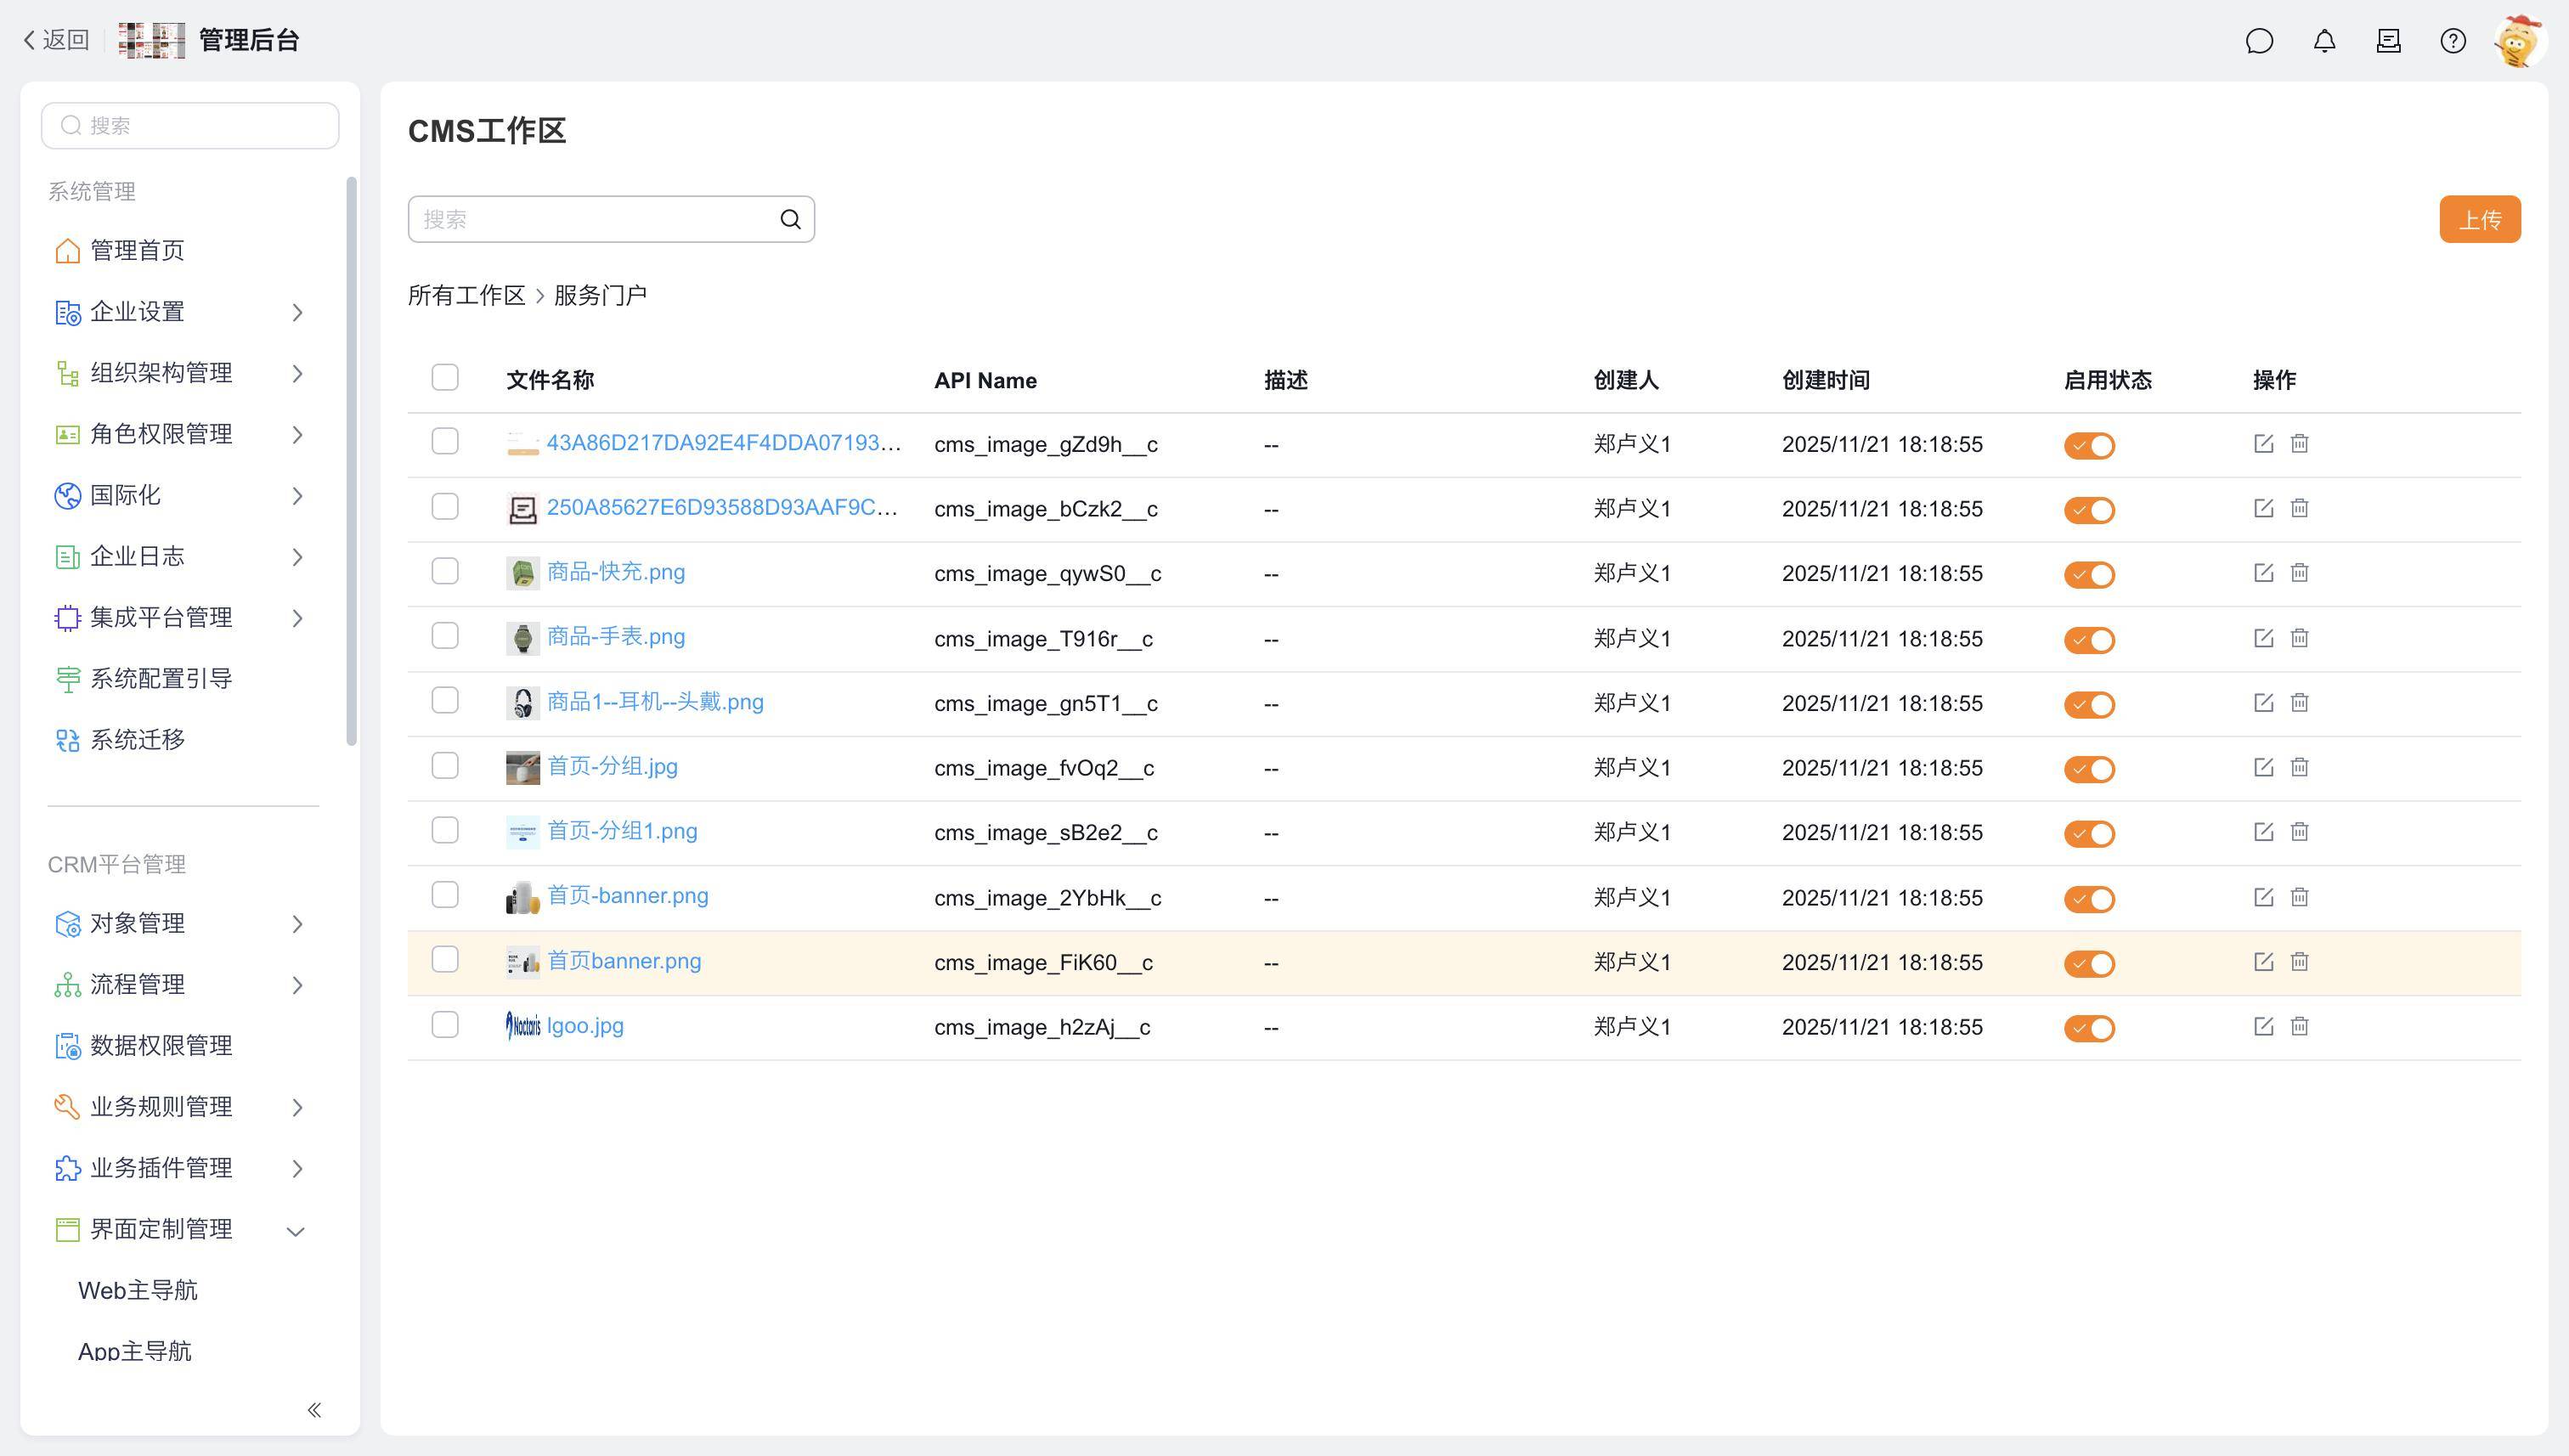Click the search magnifier in CMS search box
Image resolution: width=2569 pixels, height=1456 pixels.
pos(790,219)
